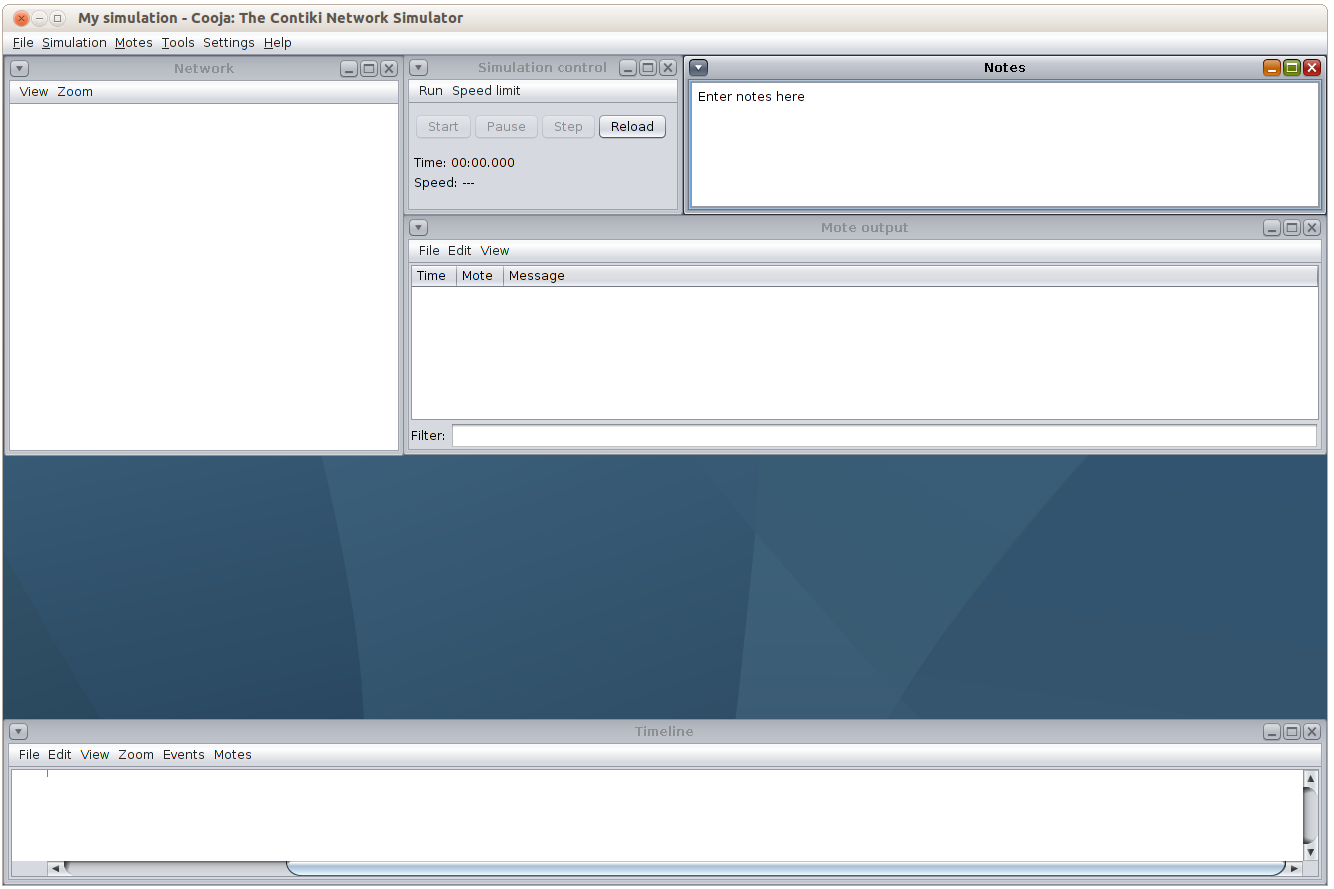The height and width of the screenshot is (889, 1334).
Task: Open the Motes menu in main menu bar
Action: (134, 43)
